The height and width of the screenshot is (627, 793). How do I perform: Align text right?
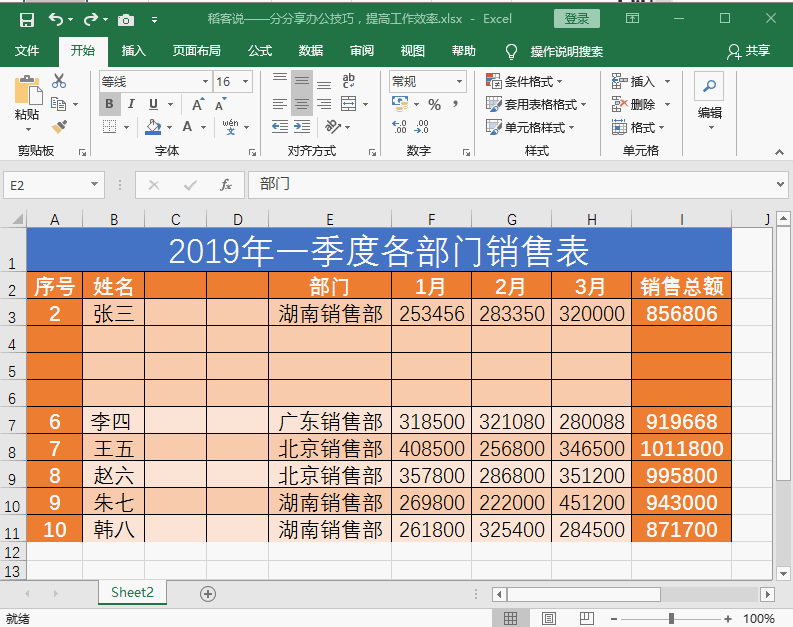pos(324,104)
